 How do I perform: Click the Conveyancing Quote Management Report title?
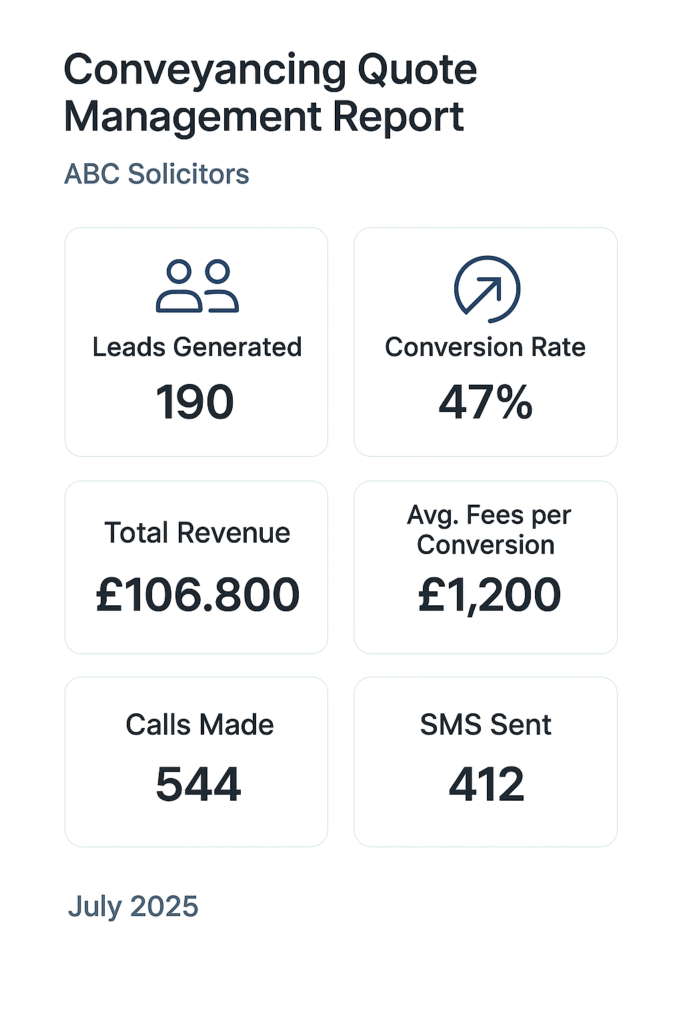tap(270, 93)
